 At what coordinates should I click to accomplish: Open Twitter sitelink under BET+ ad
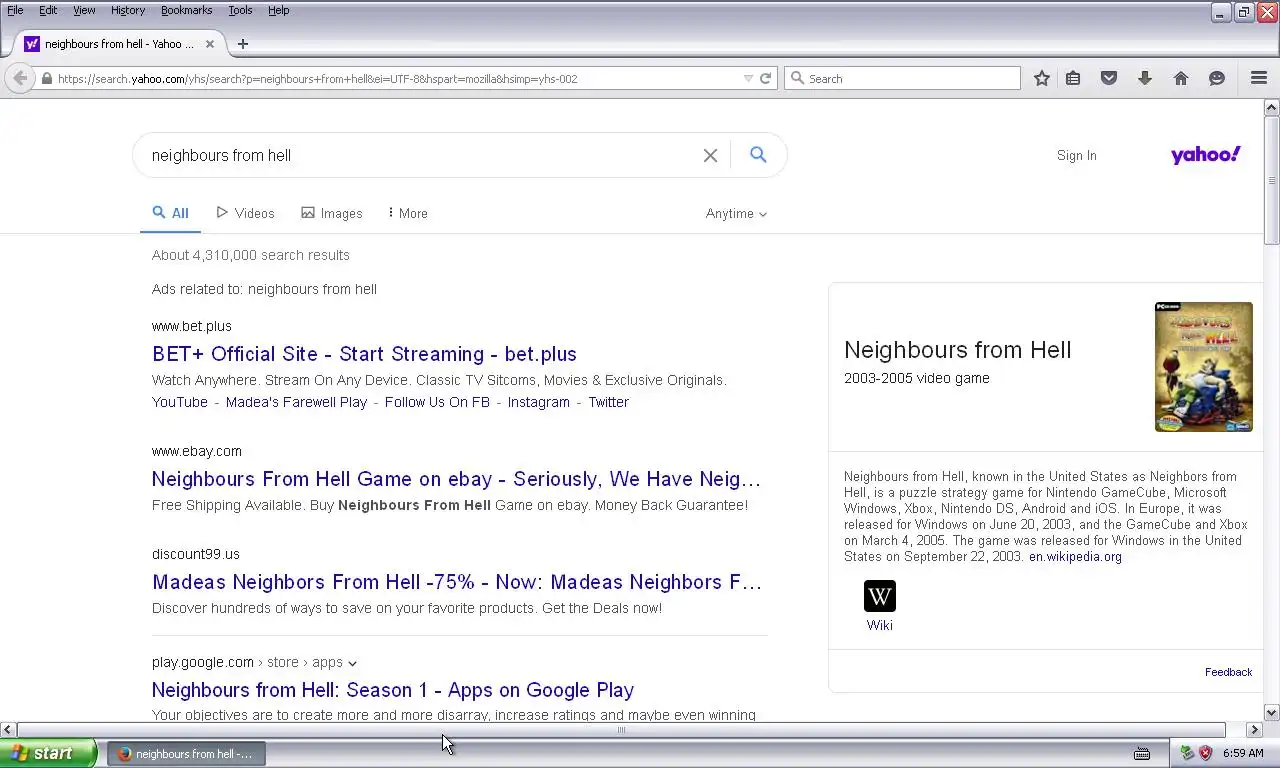click(608, 402)
